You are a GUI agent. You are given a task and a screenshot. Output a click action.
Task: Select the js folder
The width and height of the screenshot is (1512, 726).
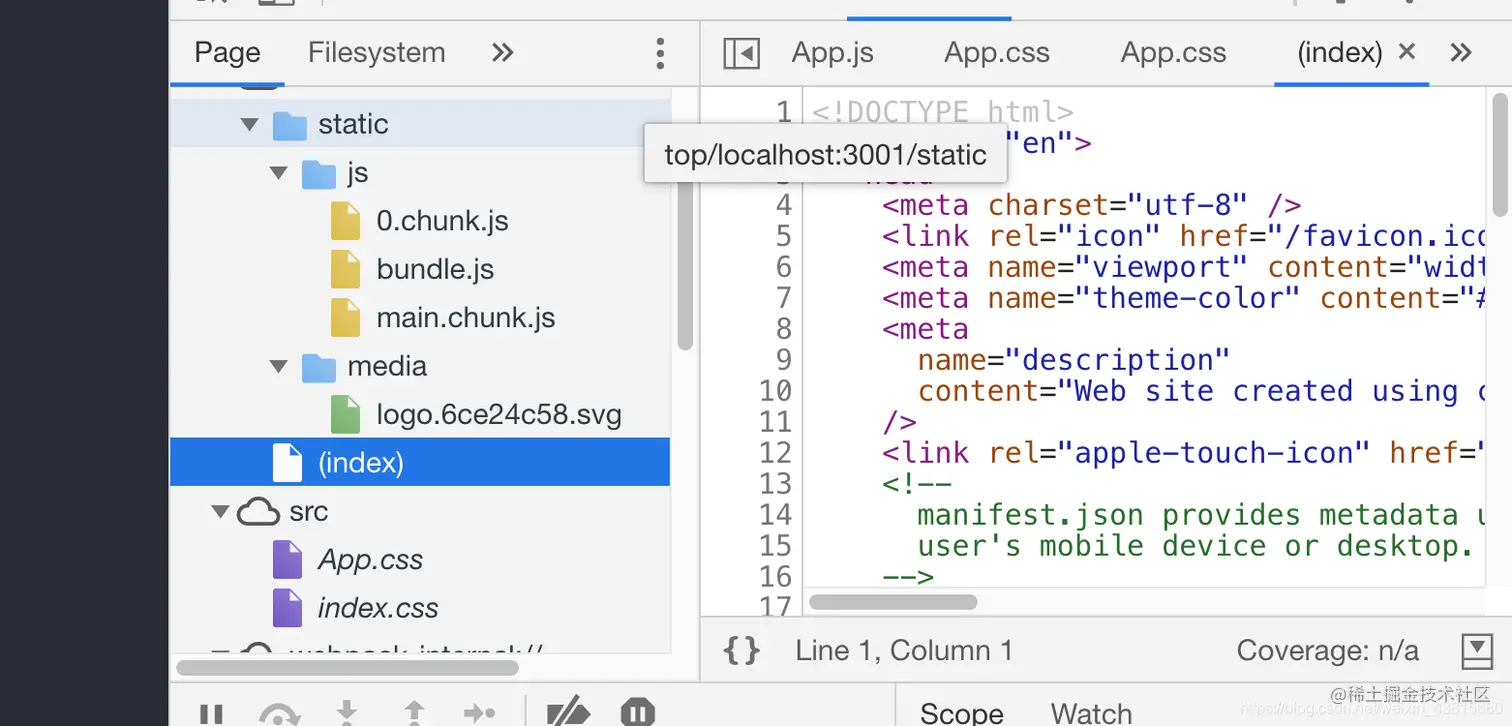357,173
